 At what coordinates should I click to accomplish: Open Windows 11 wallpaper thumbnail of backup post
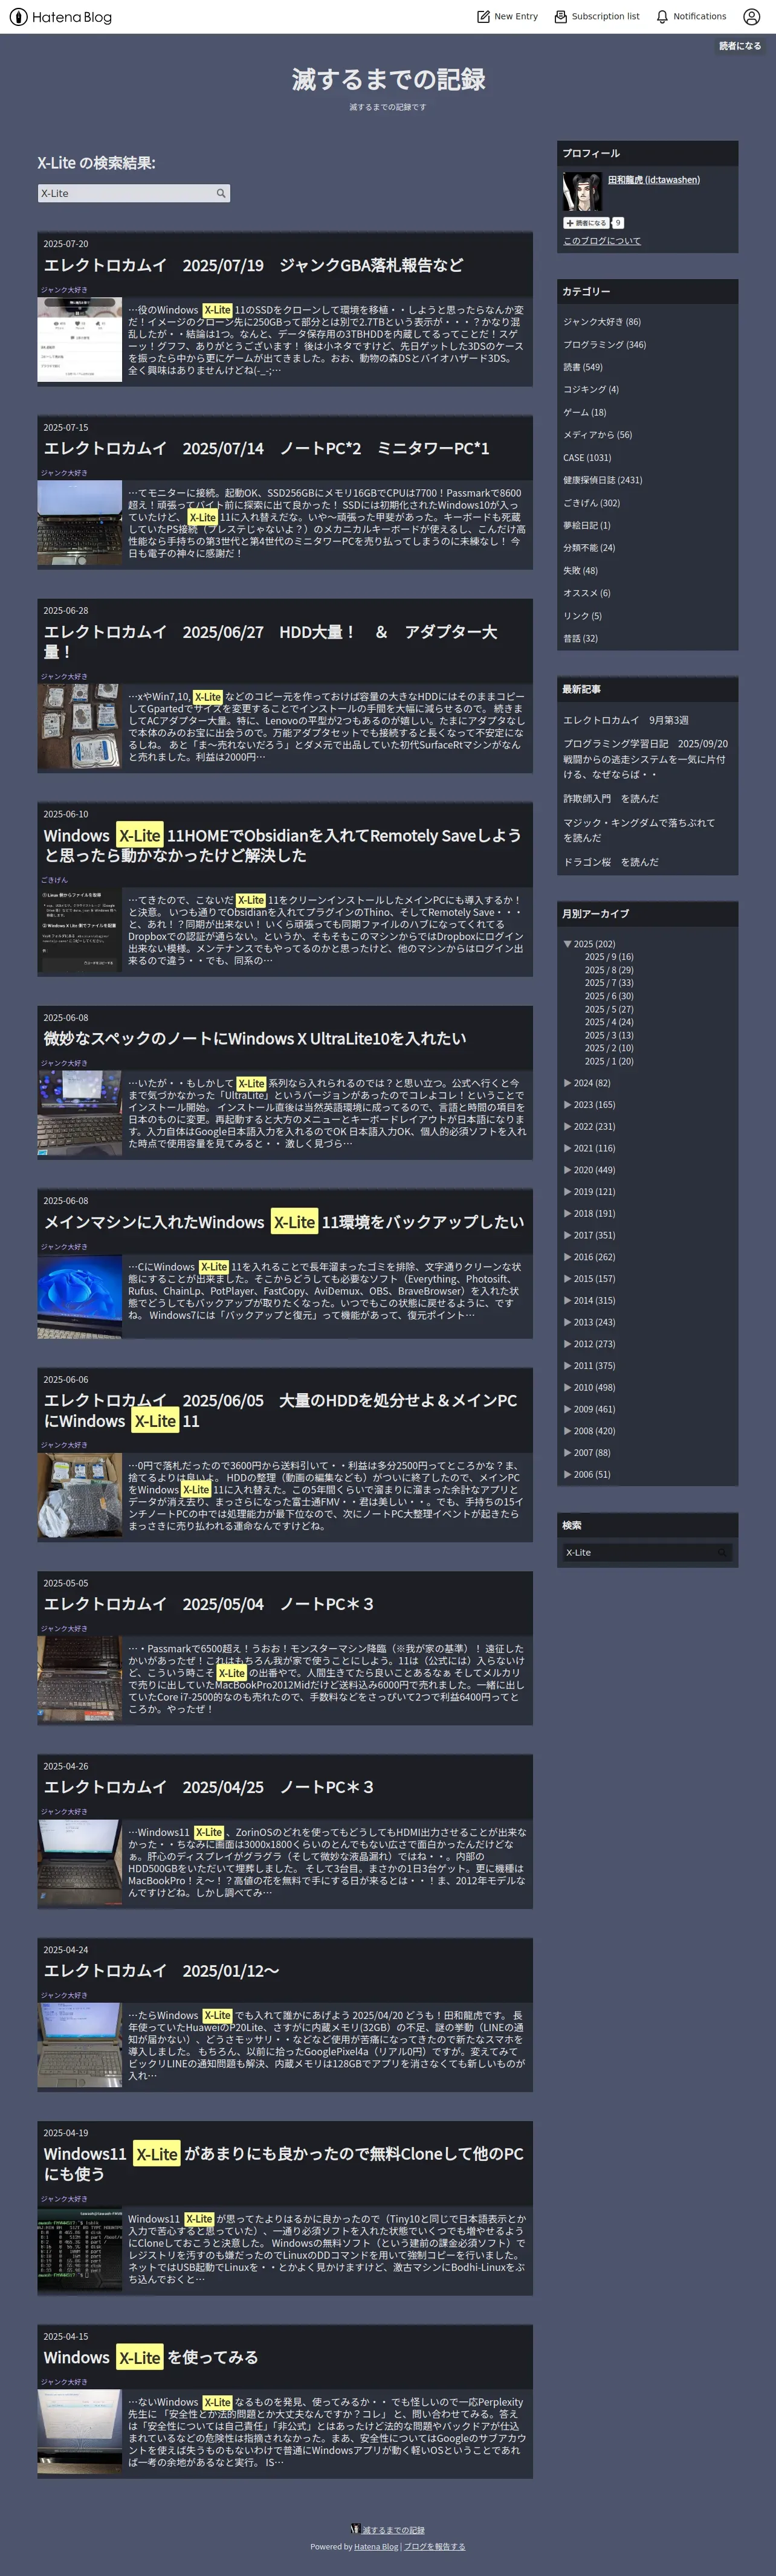point(79,1297)
